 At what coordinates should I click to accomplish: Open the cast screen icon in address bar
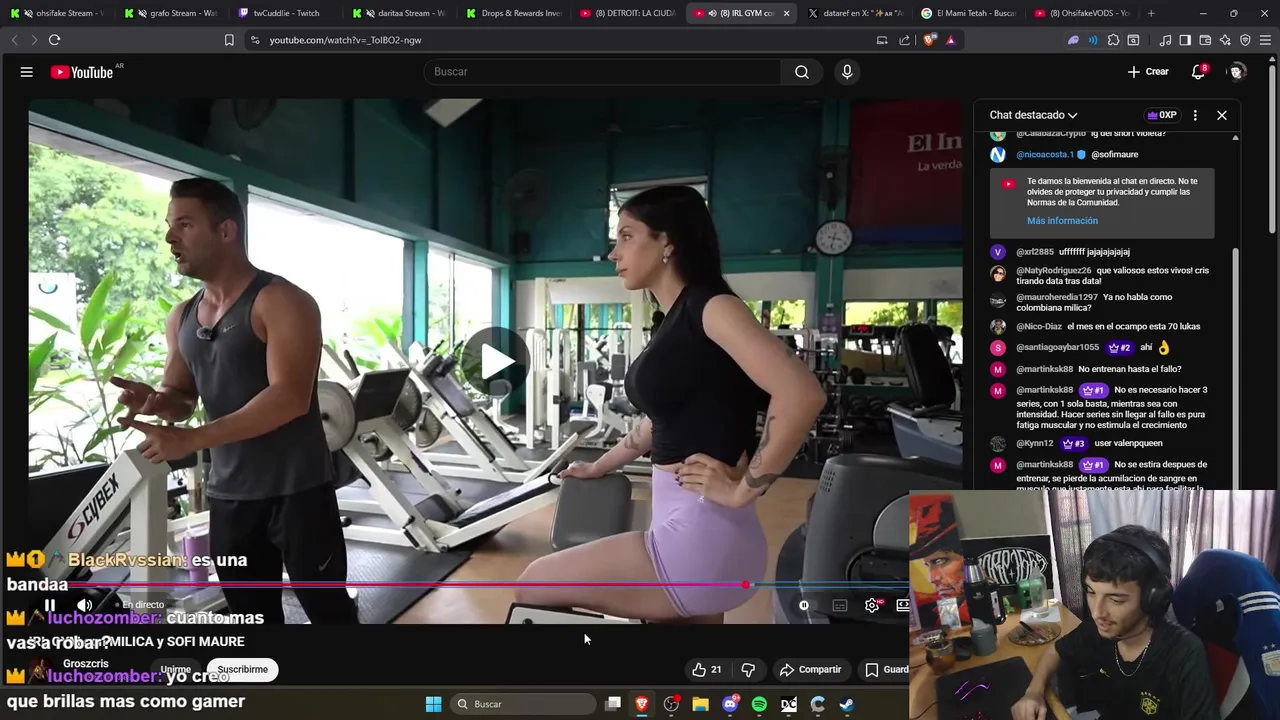pyautogui.click(x=882, y=40)
